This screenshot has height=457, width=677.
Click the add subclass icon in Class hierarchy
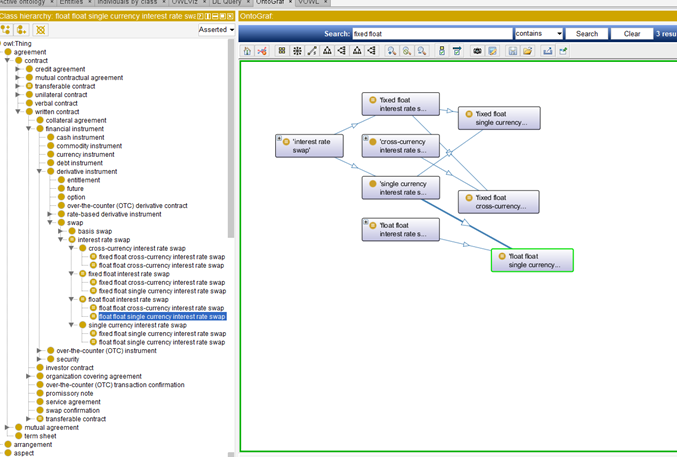6,30
